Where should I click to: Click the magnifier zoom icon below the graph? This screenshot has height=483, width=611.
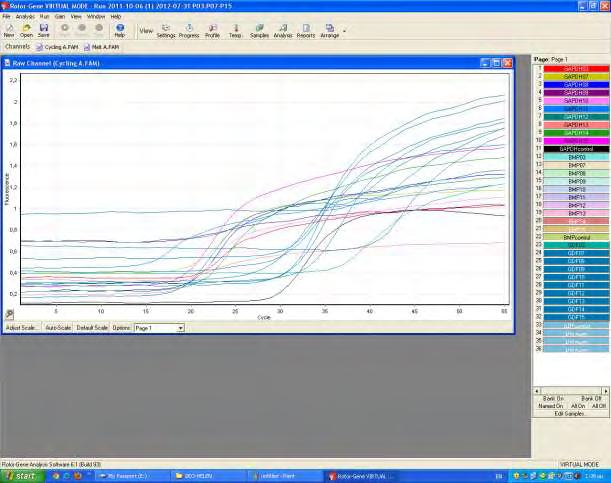click(9, 314)
